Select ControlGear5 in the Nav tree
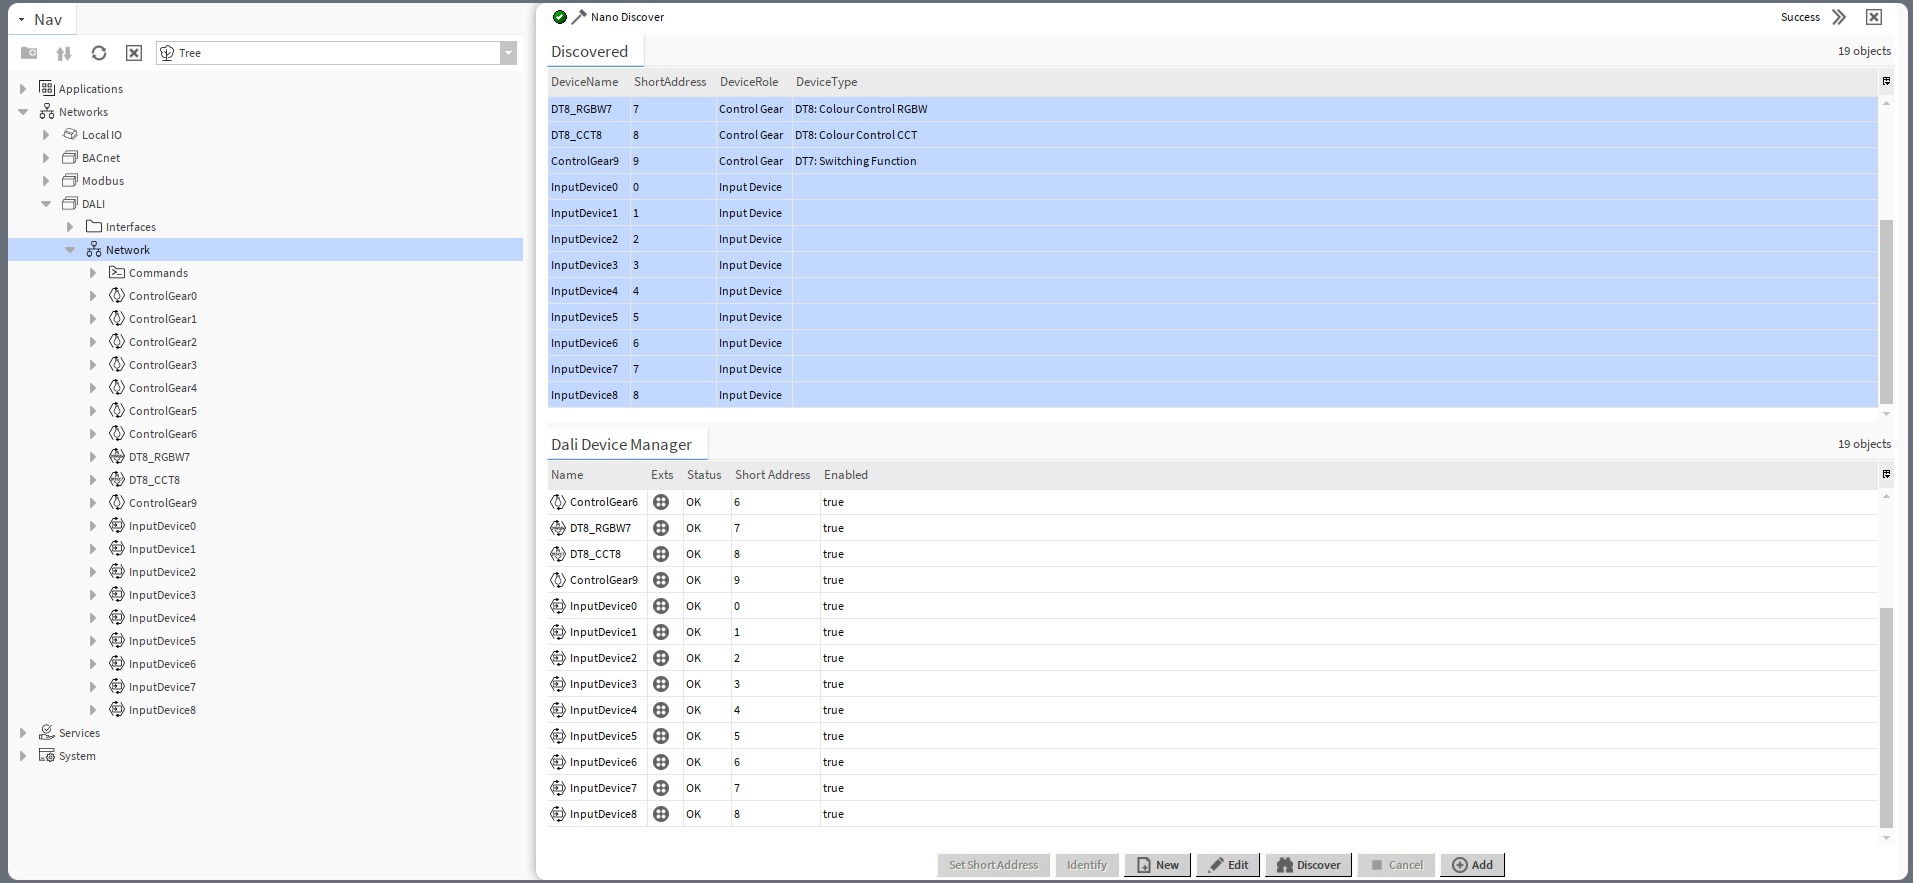The image size is (1913, 883). tap(163, 411)
